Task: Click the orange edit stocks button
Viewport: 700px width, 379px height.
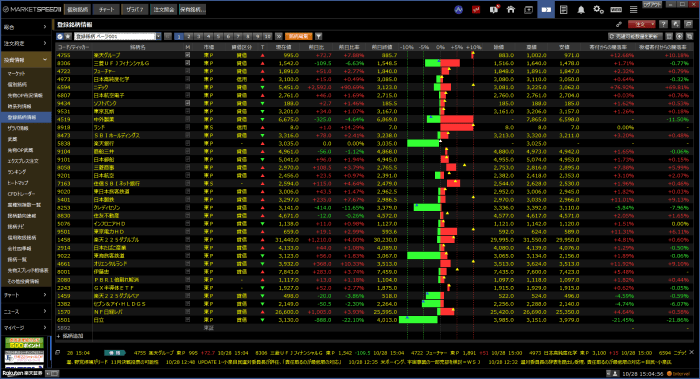Action: [x=298, y=37]
